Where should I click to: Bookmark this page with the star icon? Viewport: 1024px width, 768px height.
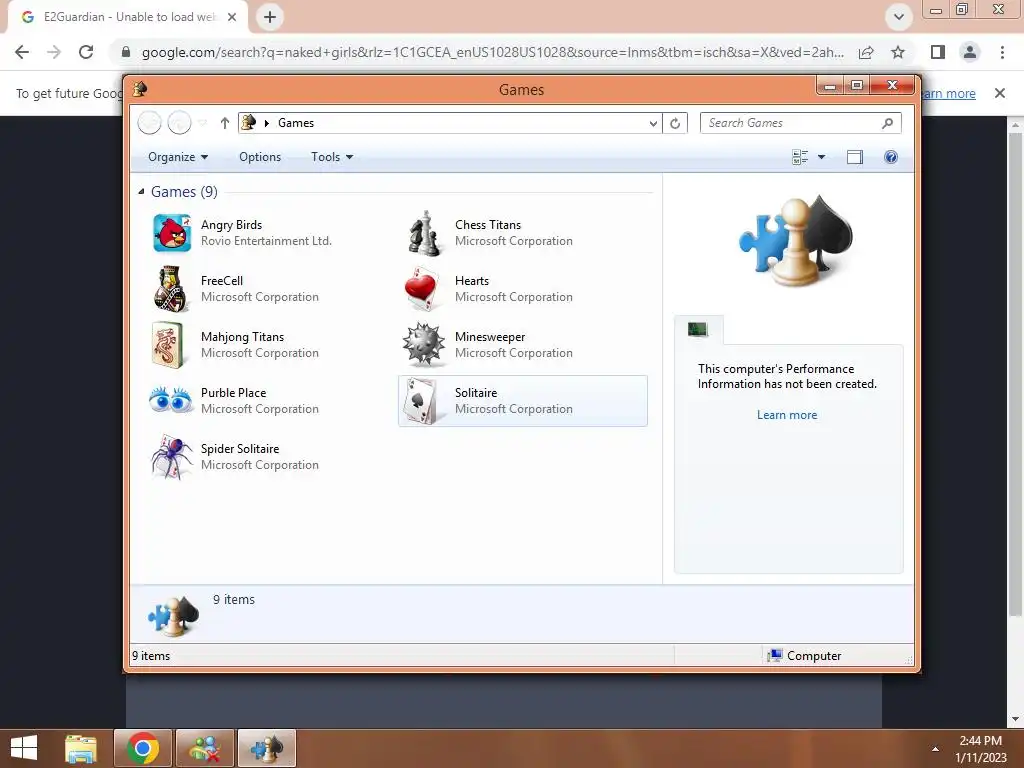[x=898, y=52]
